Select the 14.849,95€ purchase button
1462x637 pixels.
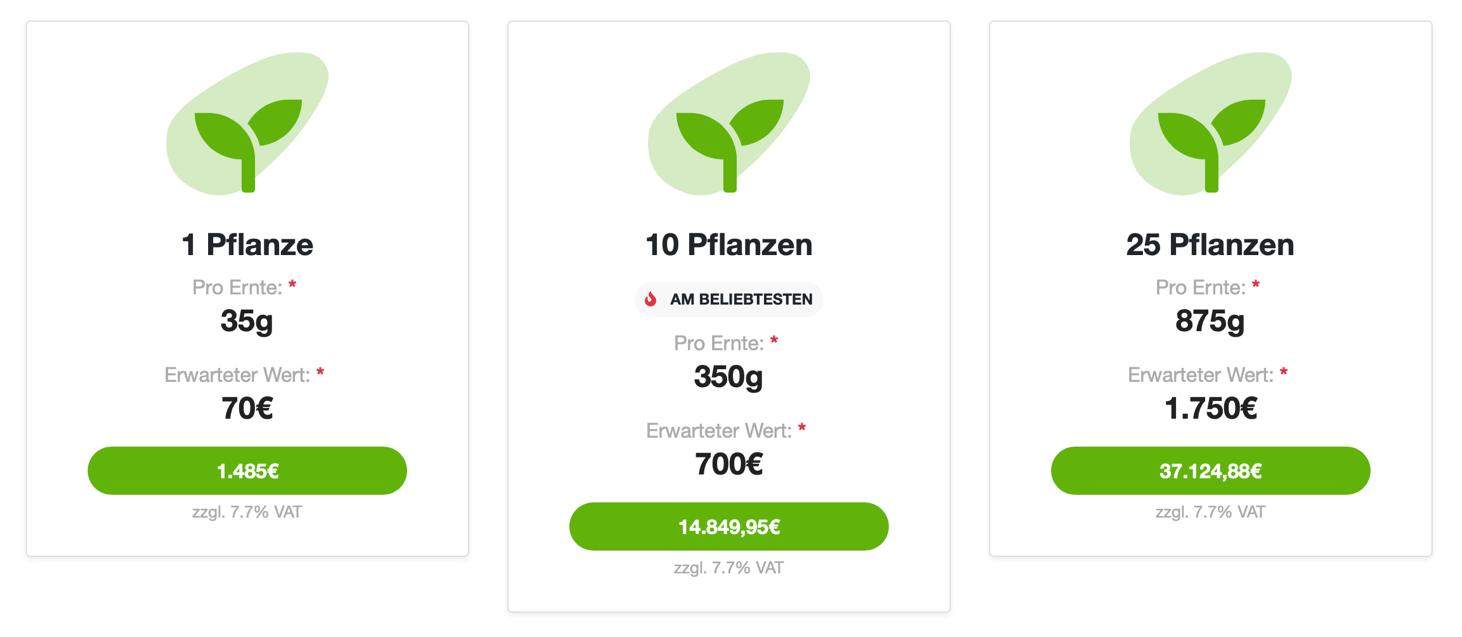point(729,527)
